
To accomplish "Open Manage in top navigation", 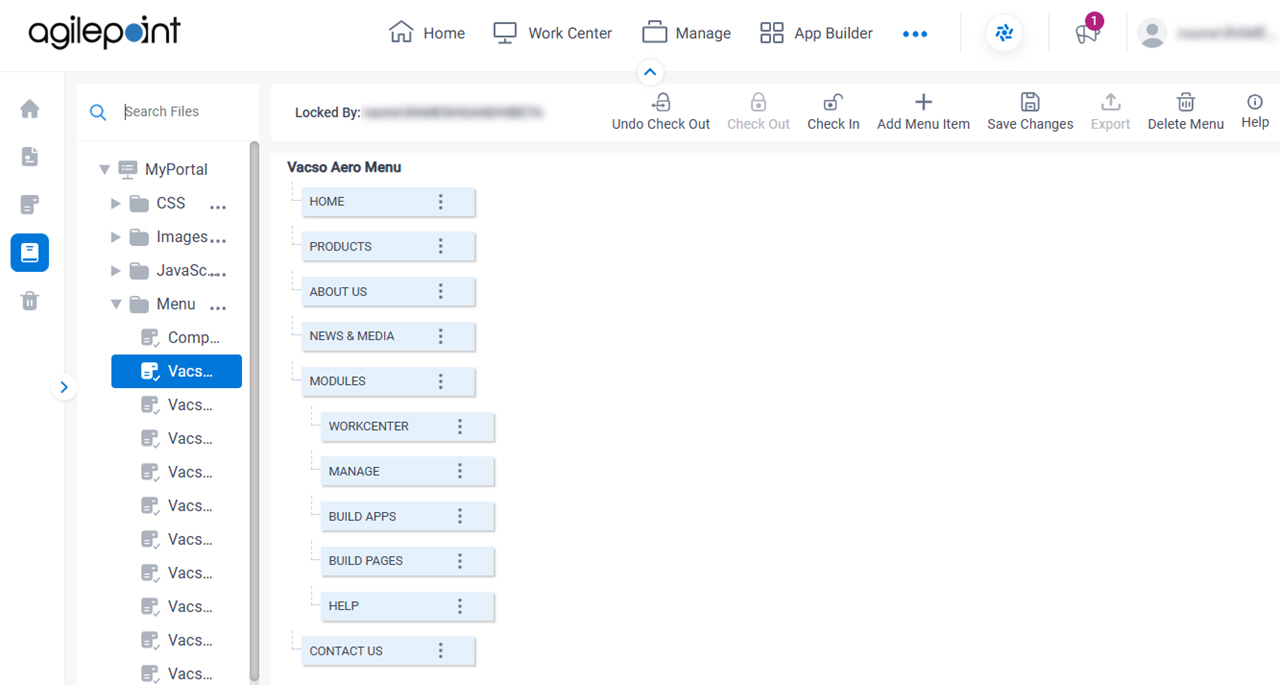I will [x=686, y=33].
